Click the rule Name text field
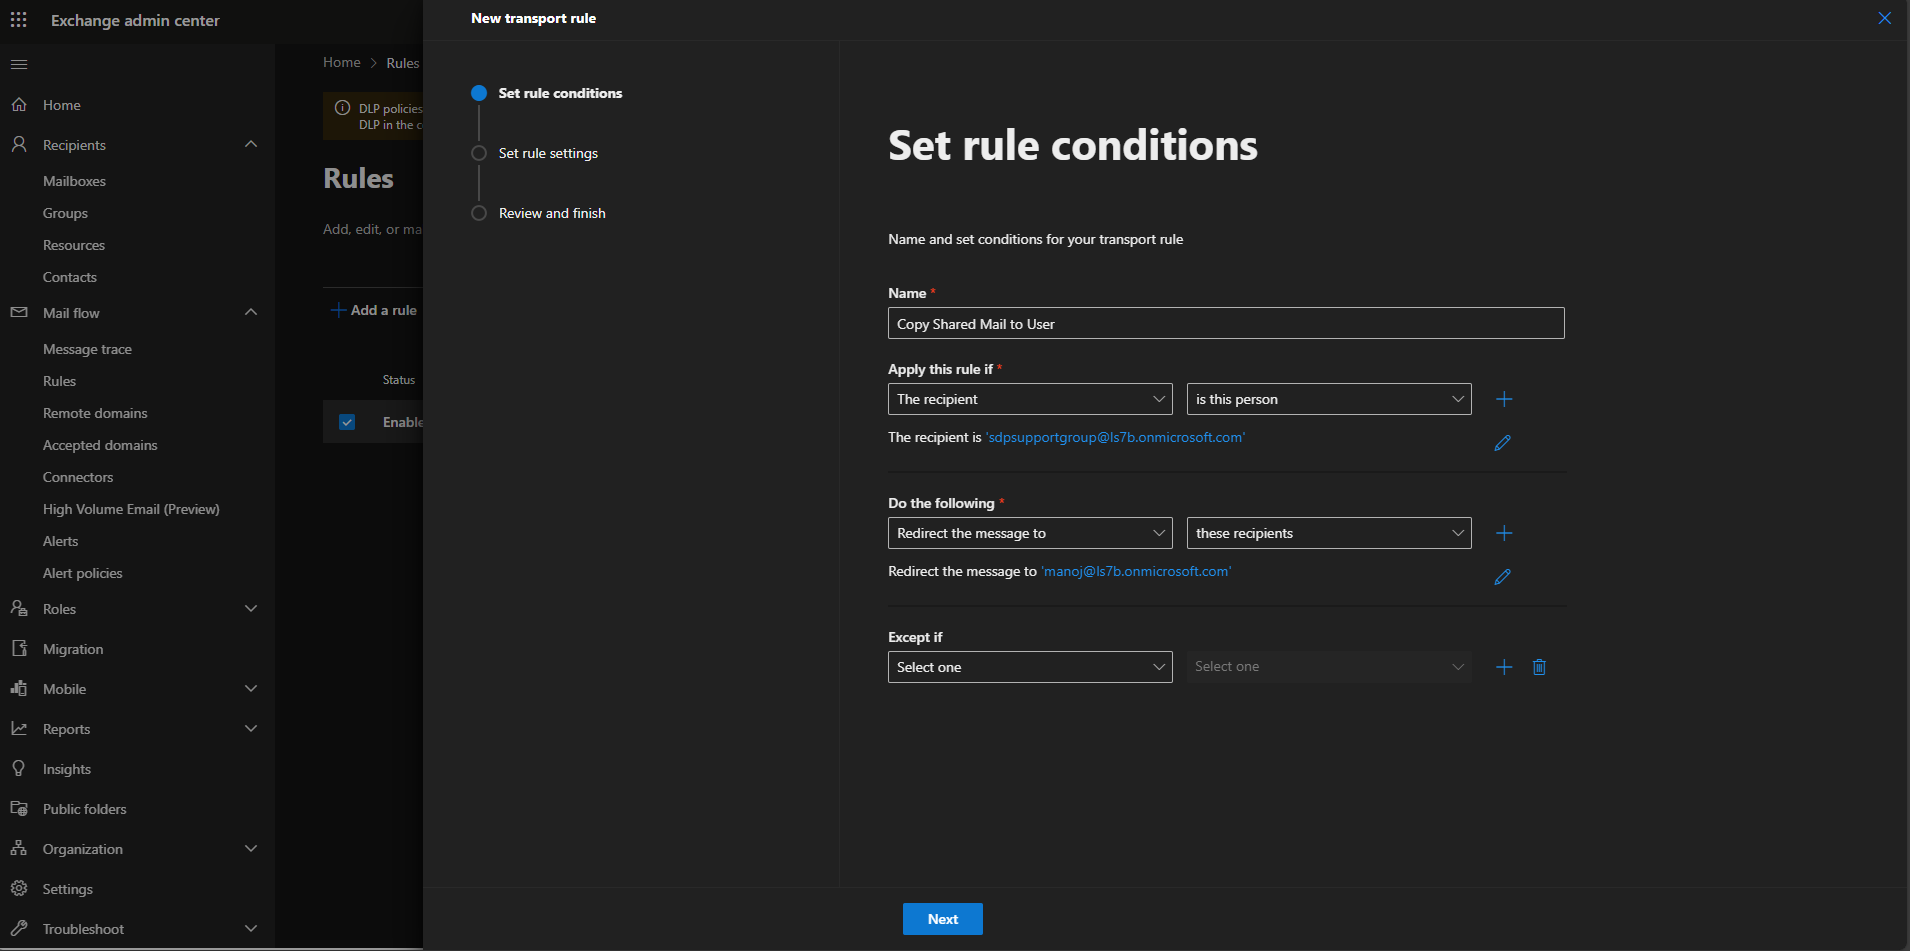The image size is (1910, 951). [1225, 323]
